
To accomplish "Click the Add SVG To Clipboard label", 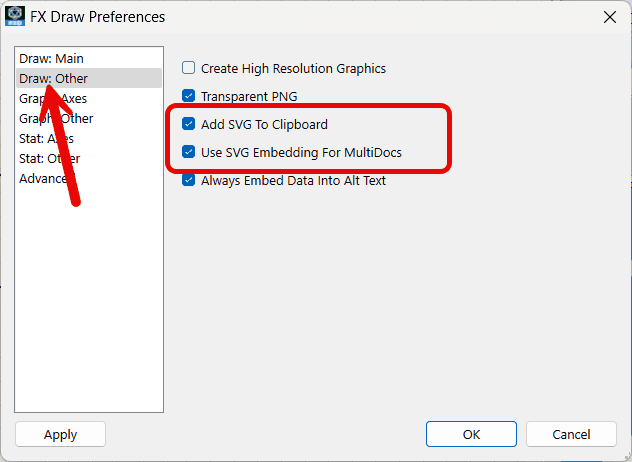I will pyautogui.click(x=264, y=125).
